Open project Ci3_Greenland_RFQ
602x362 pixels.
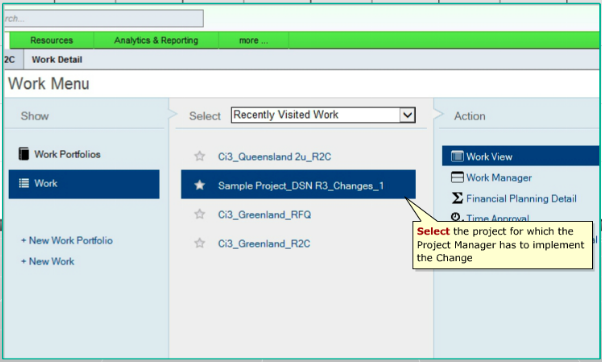pyautogui.click(x=264, y=215)
